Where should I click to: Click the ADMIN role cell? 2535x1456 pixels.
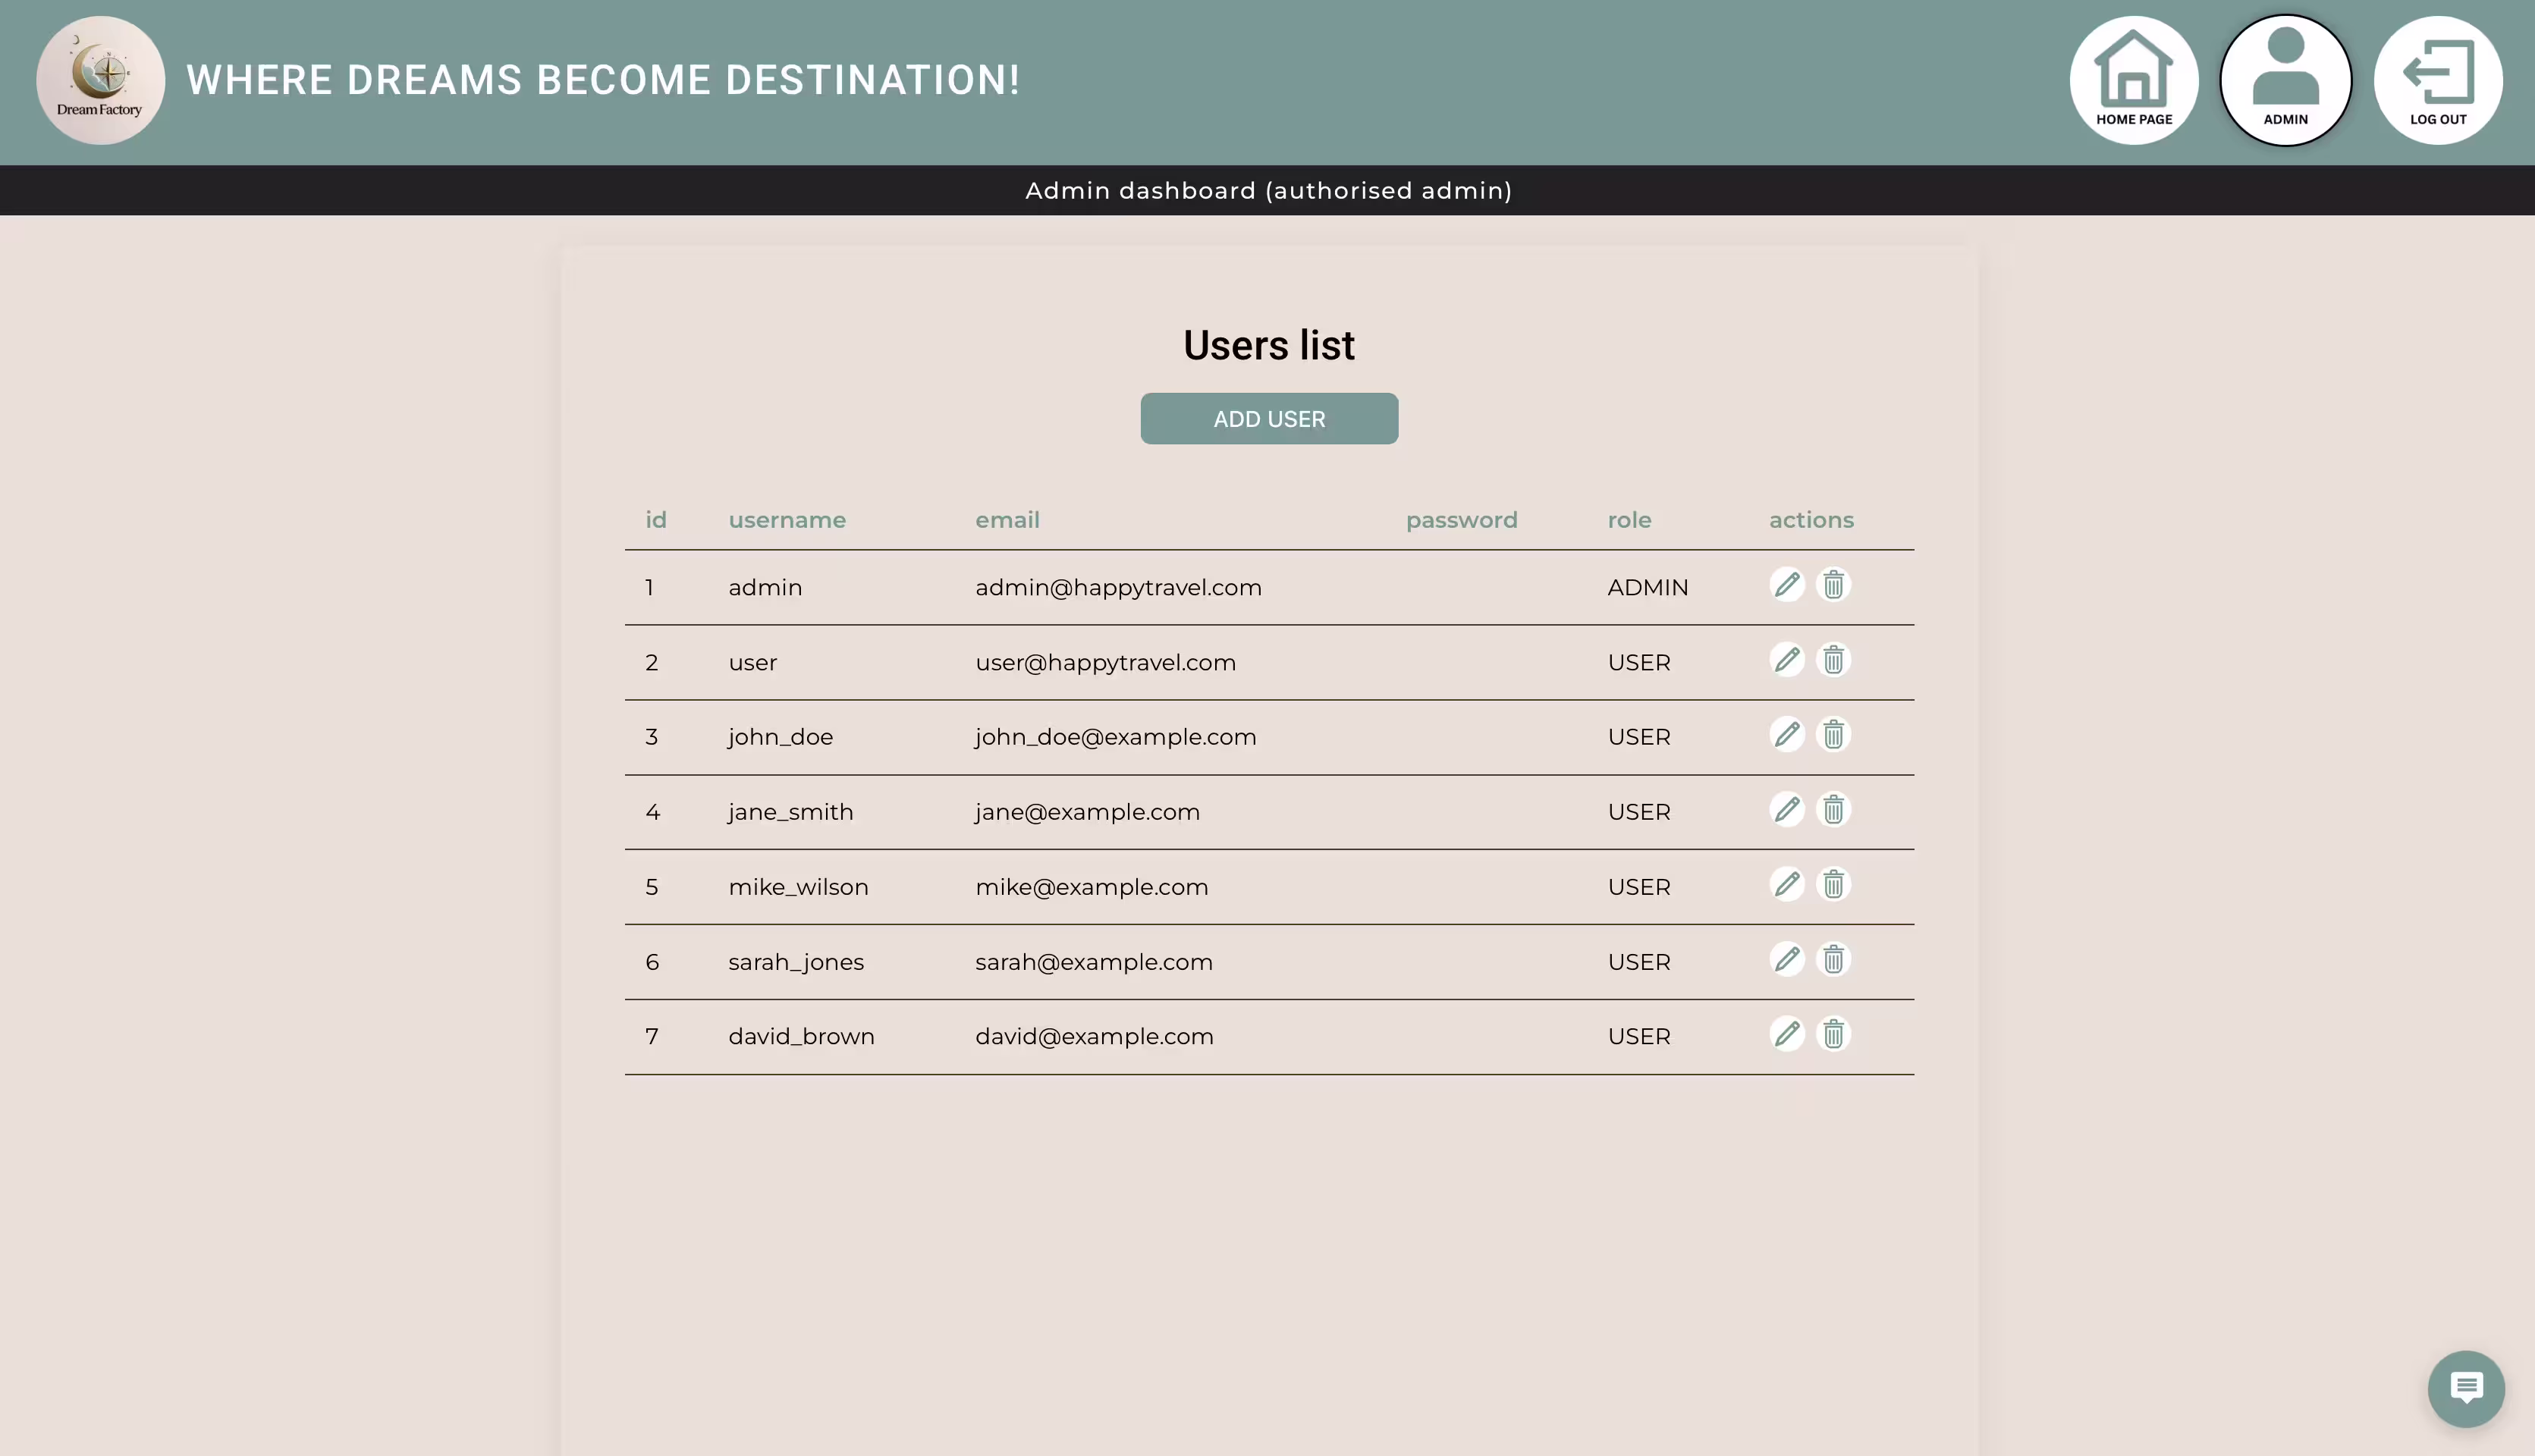1647,588
